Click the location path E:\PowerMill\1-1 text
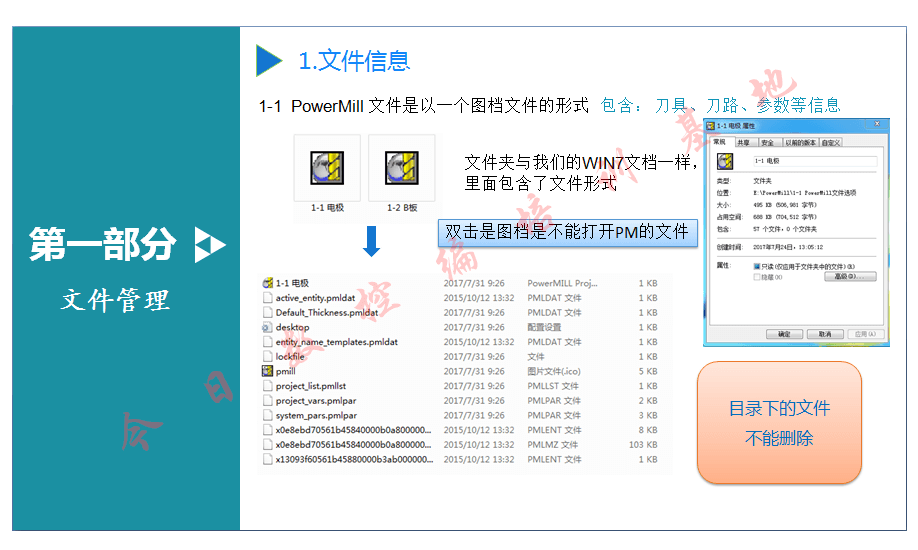 pyautogui.click(x=804, y=193)
